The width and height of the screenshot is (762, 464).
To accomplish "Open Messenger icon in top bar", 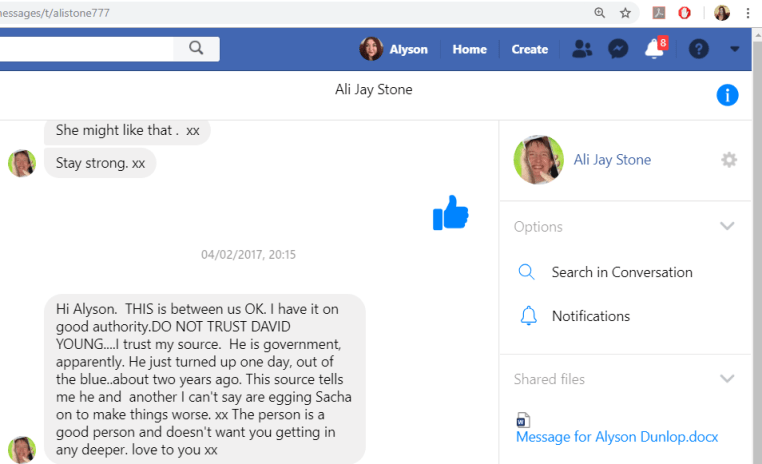I will tap(618, 49).
